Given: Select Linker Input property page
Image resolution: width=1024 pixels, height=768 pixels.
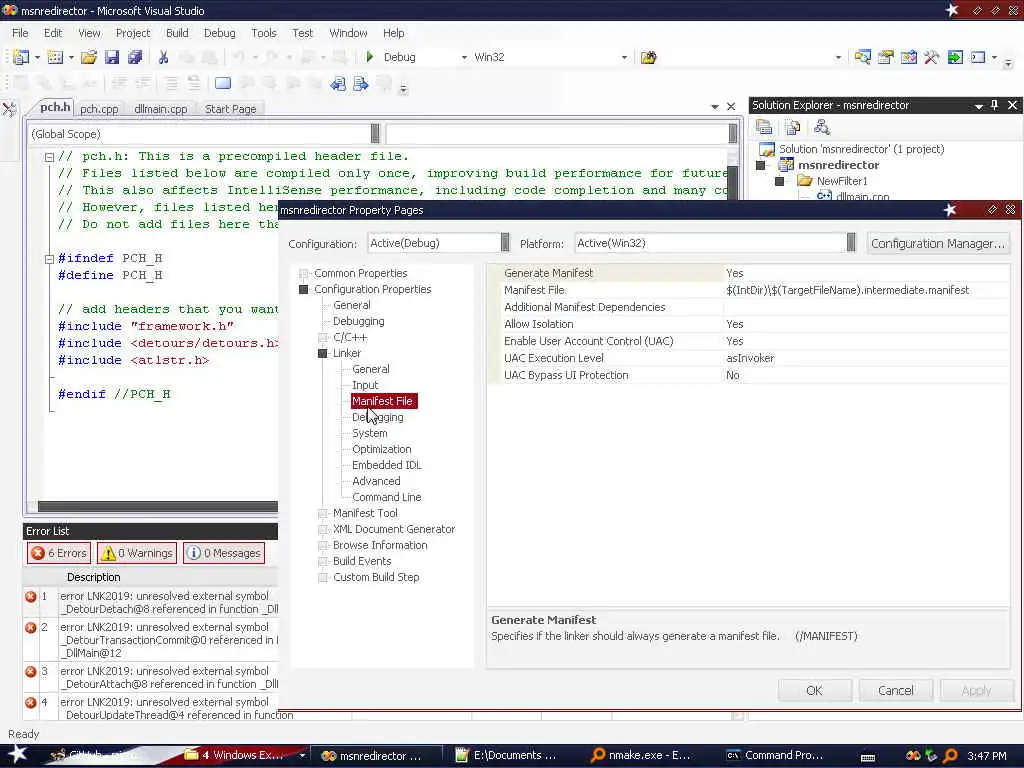Looking at the screenshot, I should pos(365,385).
